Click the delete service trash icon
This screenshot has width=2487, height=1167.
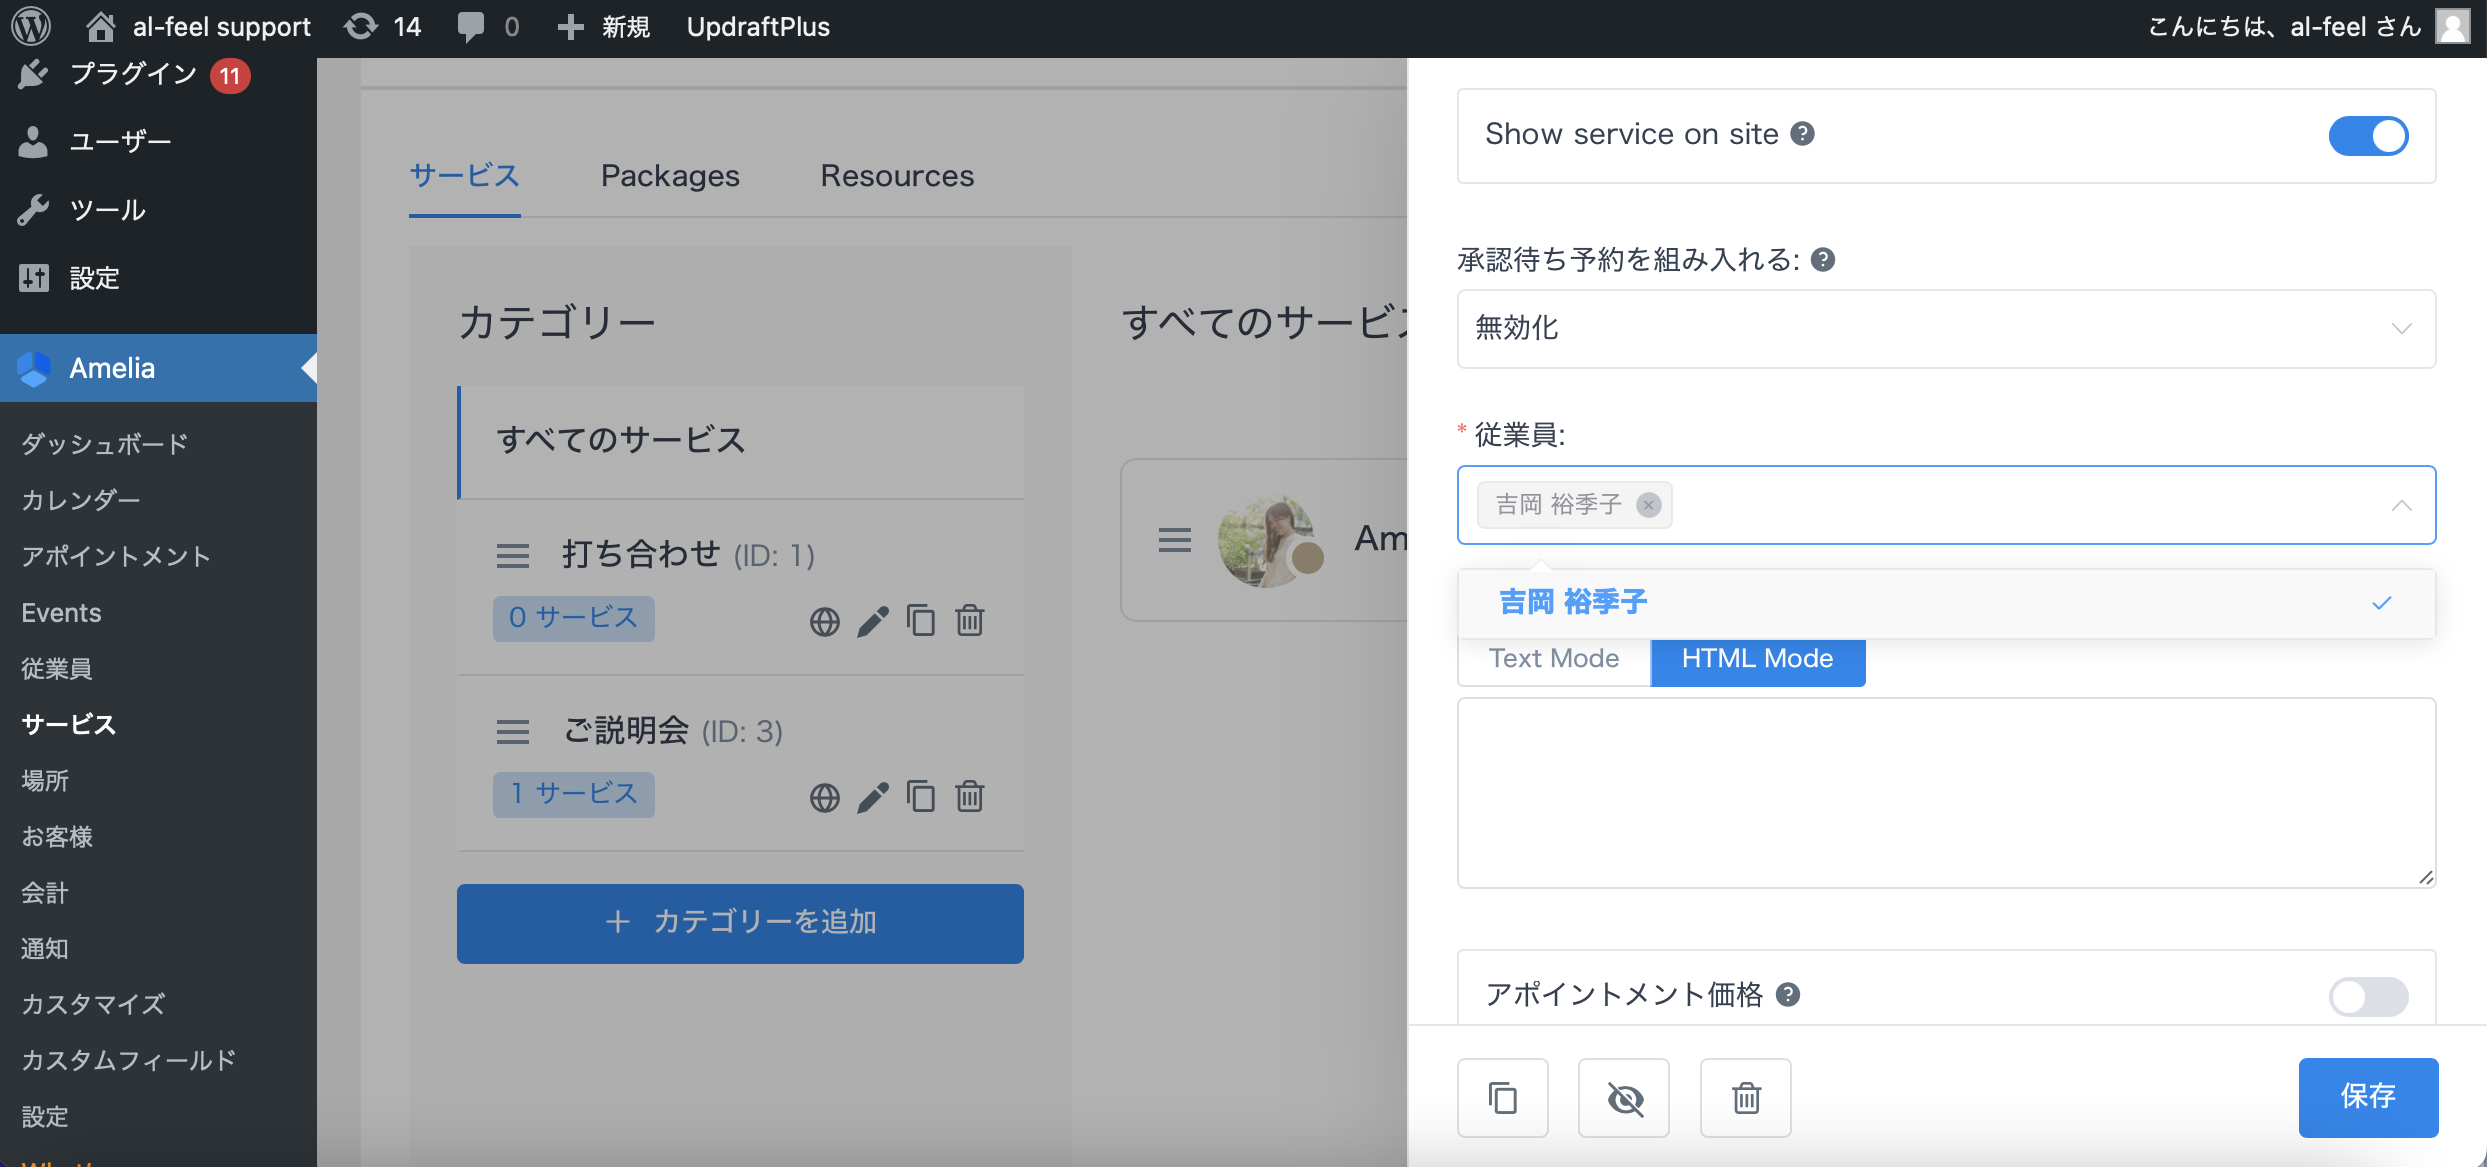click(x=1745, y=1098)
